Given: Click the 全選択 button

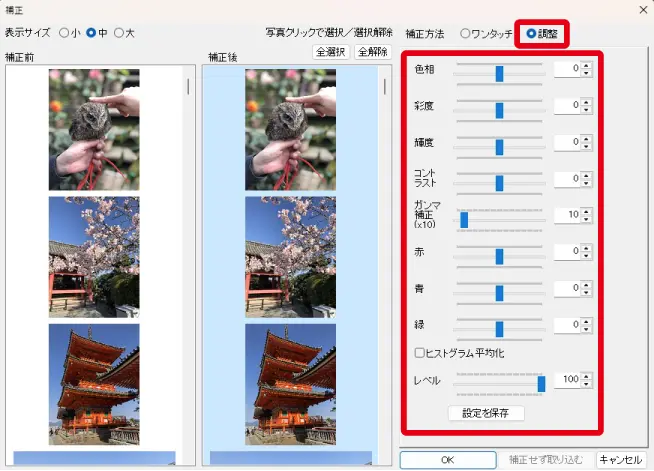Looking at the screenshot, I should click(x=331, y=52).
